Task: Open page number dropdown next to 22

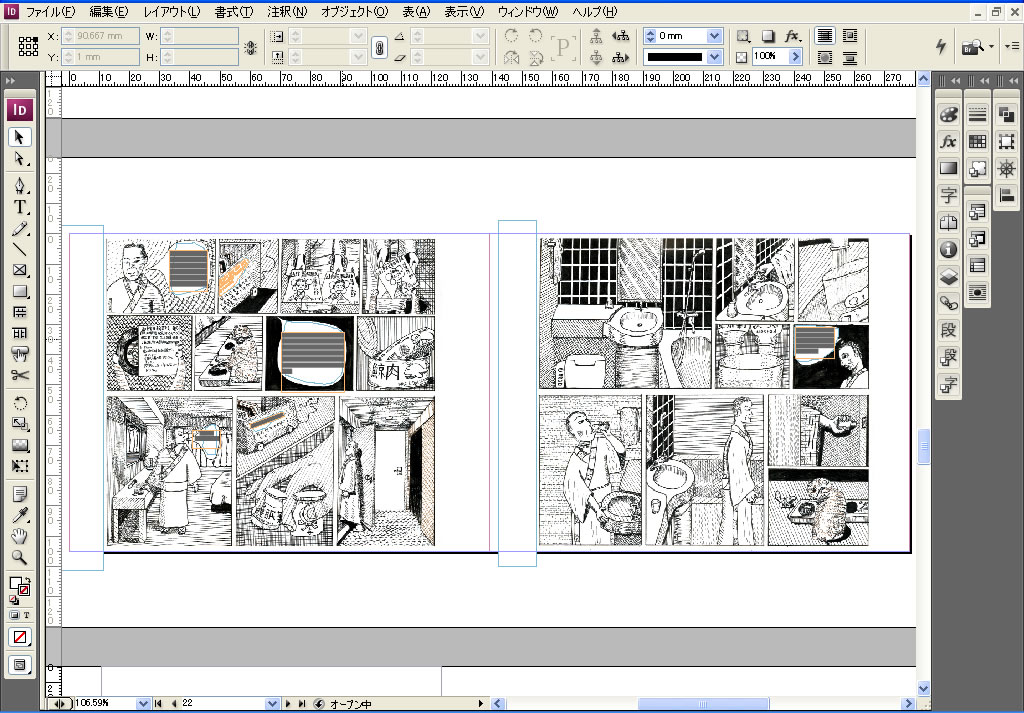Action: pos(273,703)
